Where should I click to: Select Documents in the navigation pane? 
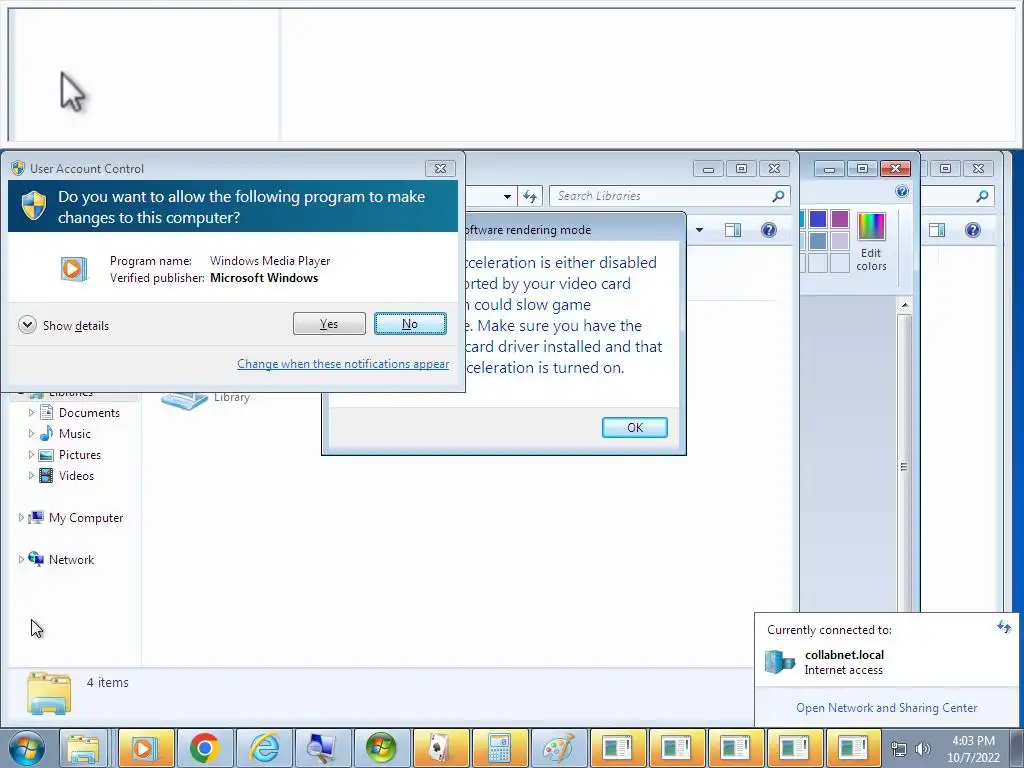pos(89,413)
